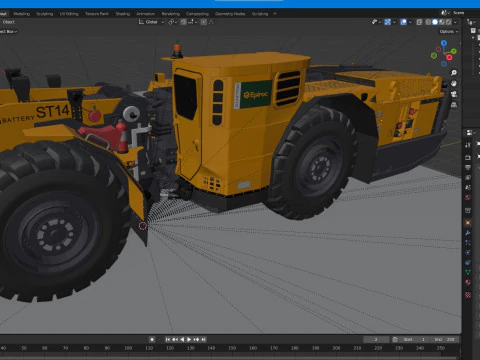Jump to the timeline end frame
The height and width of the screenshot is (360, 480).
point(203,339)
